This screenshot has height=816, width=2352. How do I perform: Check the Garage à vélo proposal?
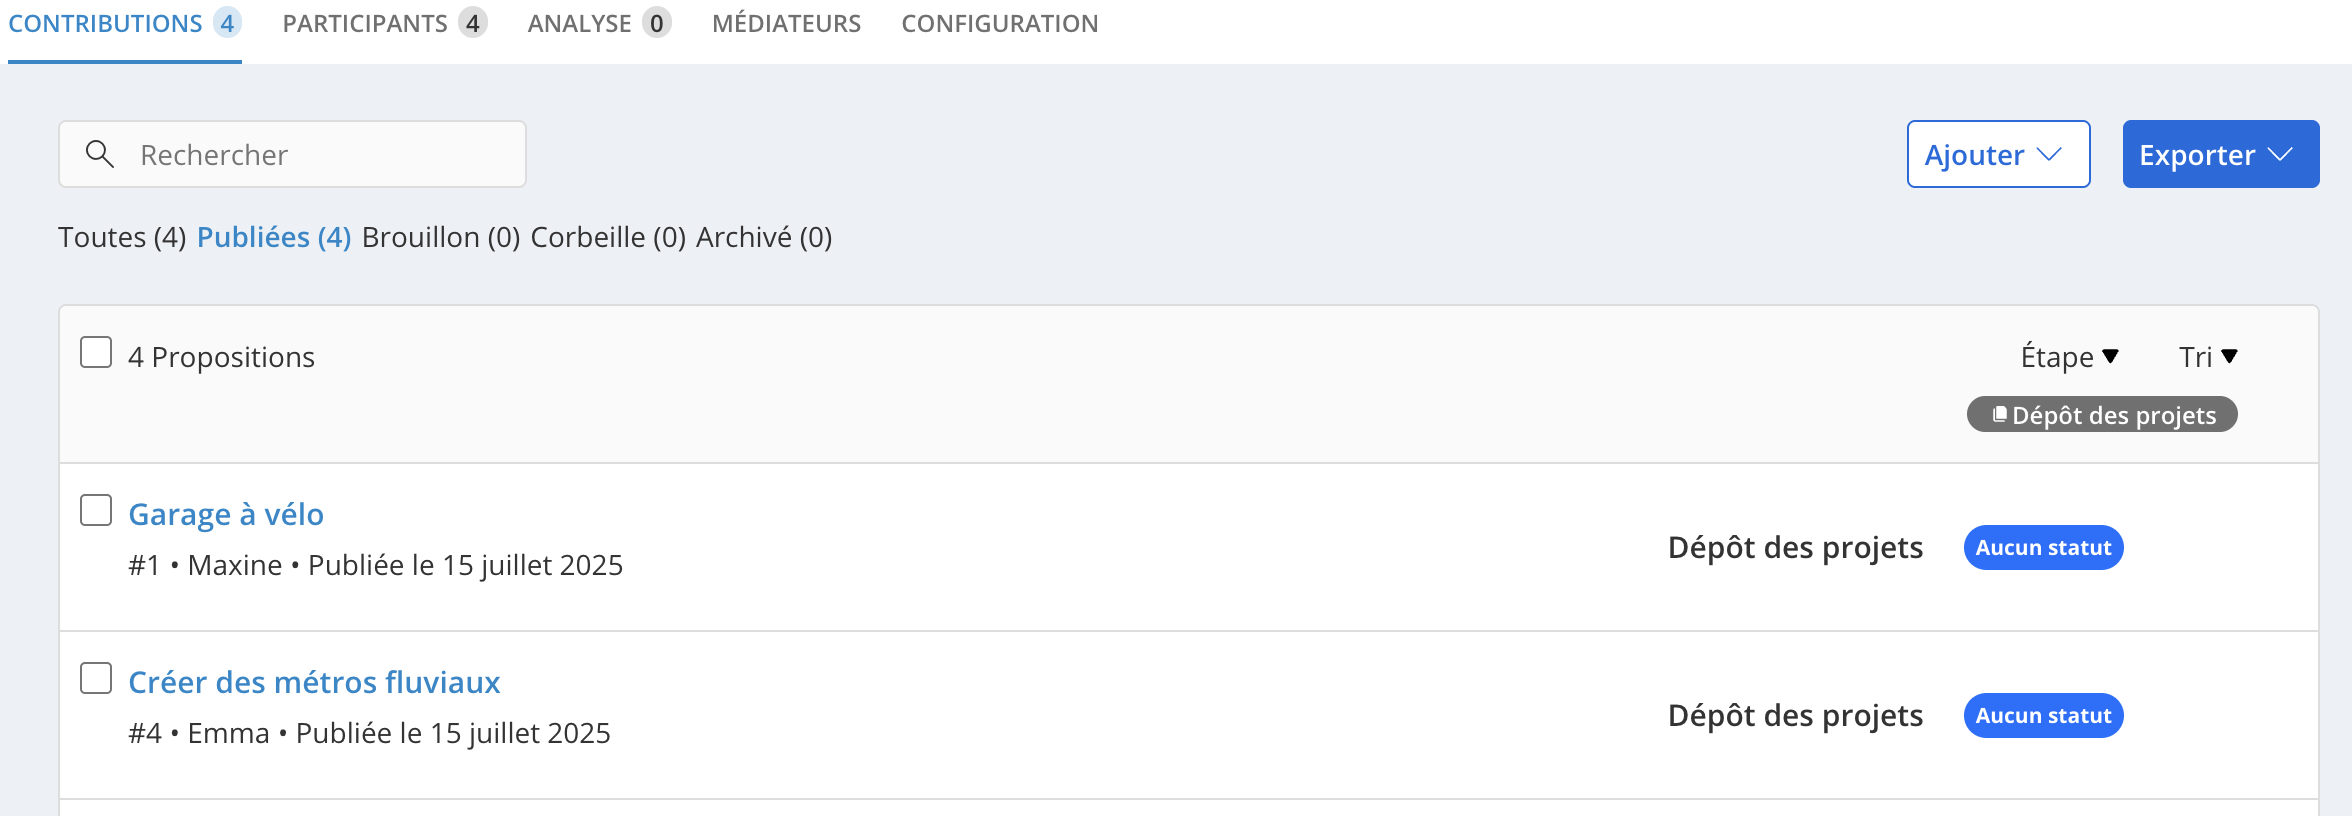pos(96,510)
